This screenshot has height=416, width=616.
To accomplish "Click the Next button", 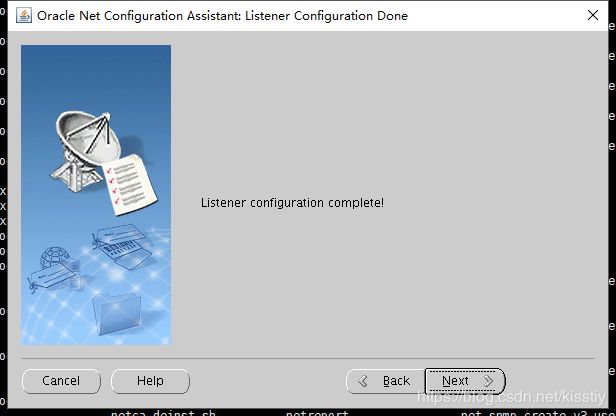I will point(465,381).
